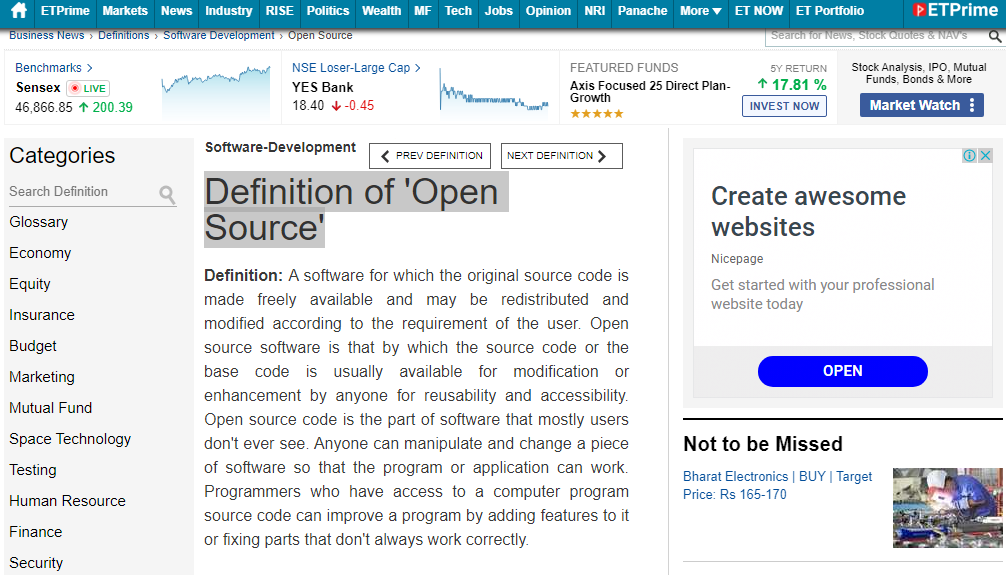Open Benchmarks chevron link
1006x575 pixels.
pyautogui.click(x=54, y=67)
